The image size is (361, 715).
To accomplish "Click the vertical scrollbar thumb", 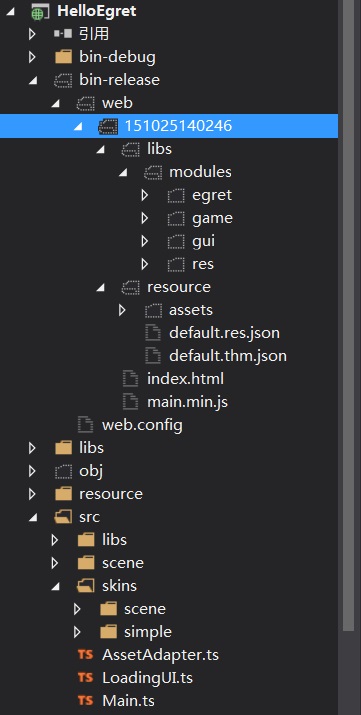I will pos(349,315).
